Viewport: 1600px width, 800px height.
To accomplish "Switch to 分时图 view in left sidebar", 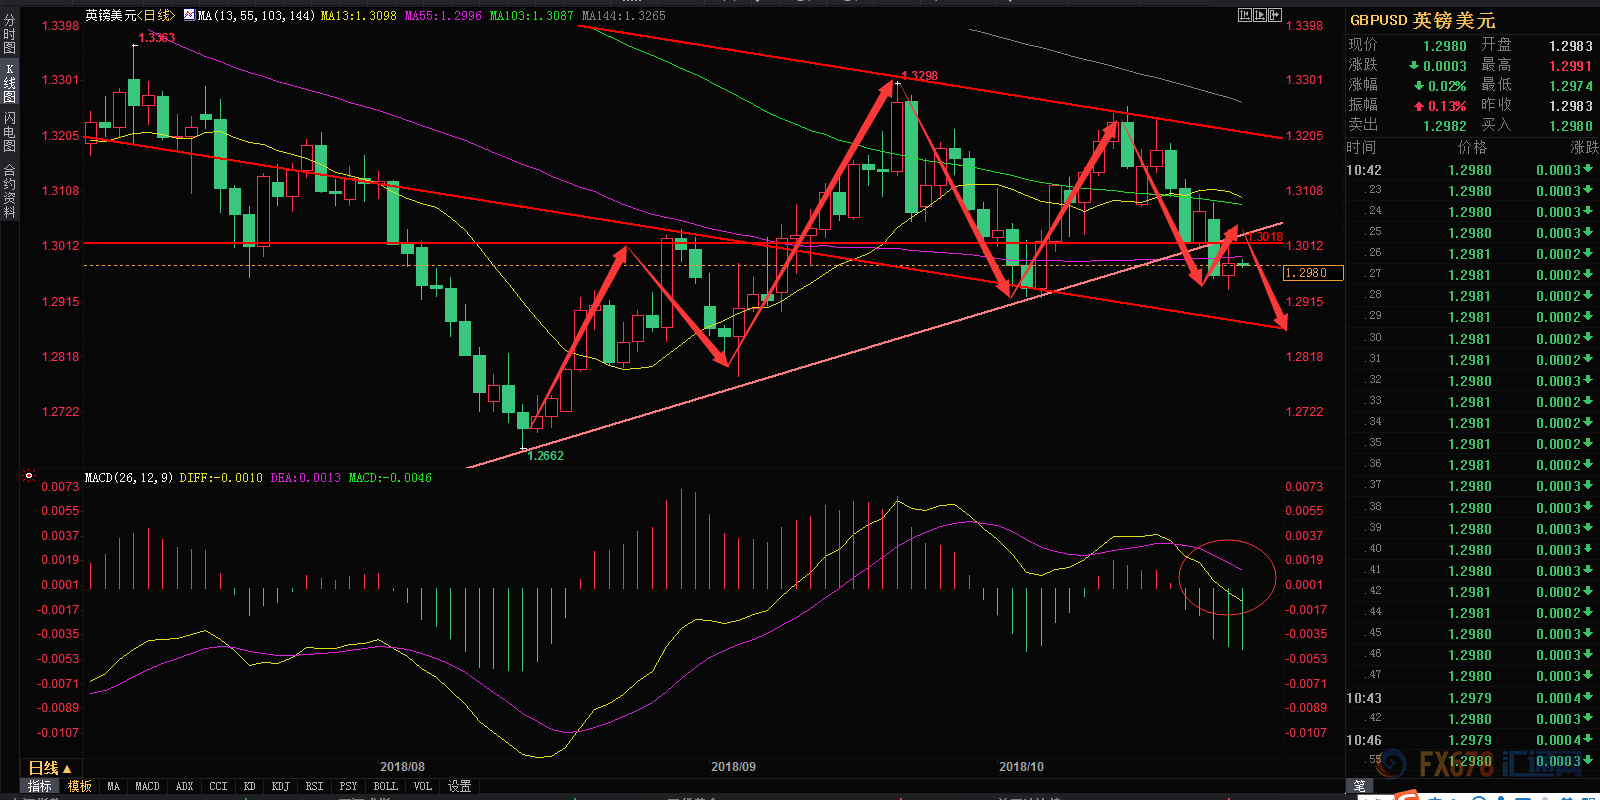I will coord(9,35).
